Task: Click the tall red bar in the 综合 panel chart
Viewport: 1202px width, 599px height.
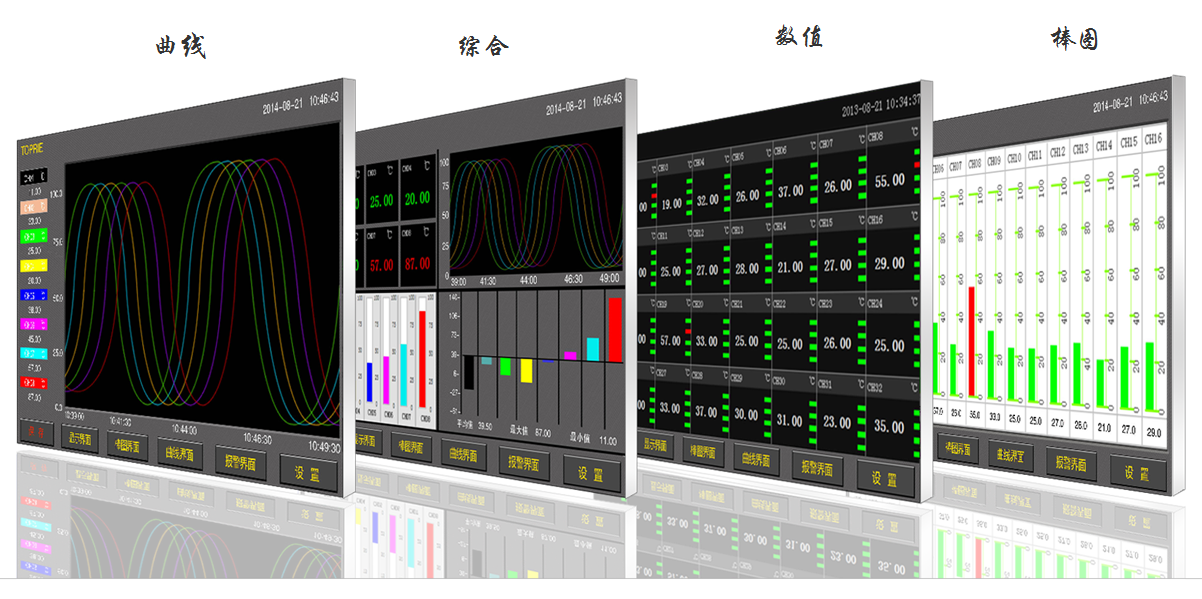Action: point(615,329)
